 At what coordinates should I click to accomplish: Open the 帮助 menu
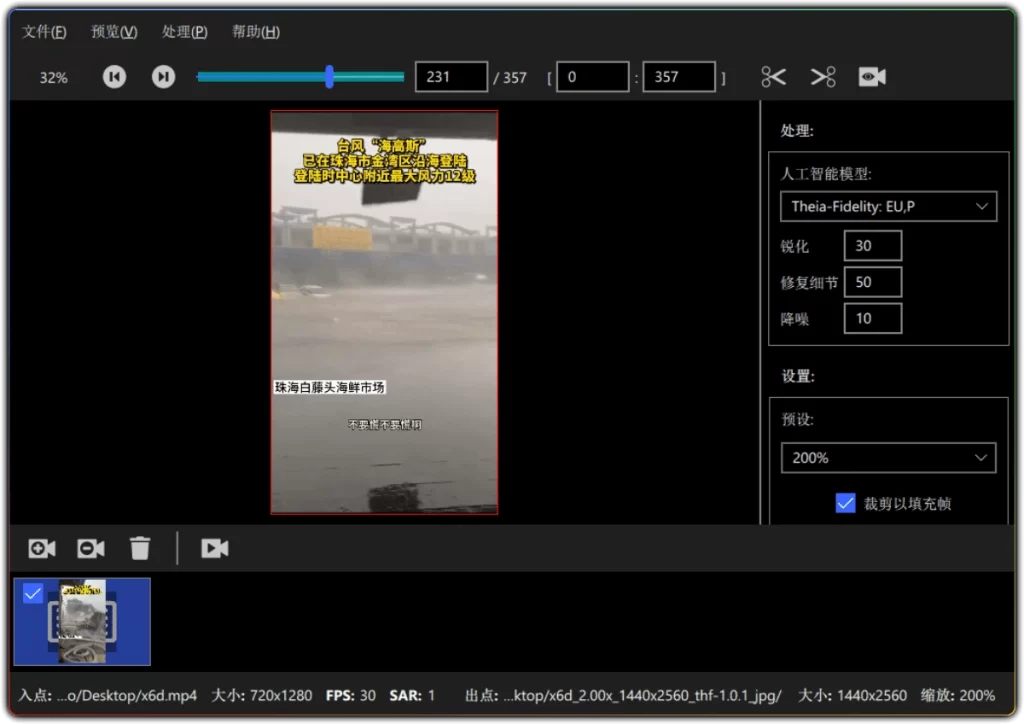pos(255,31)
